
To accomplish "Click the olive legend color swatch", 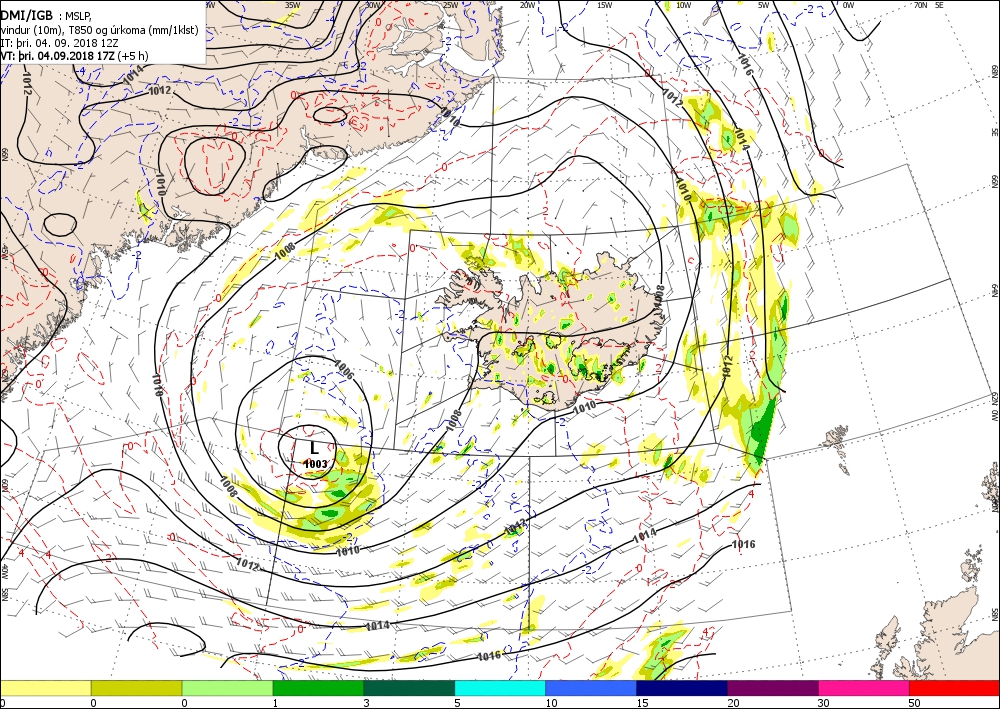I will (x=136, y=687).
